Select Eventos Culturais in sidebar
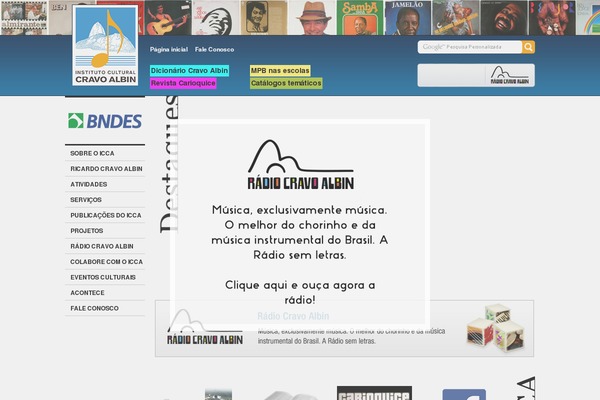600x400 pixels. coord(105,277)
